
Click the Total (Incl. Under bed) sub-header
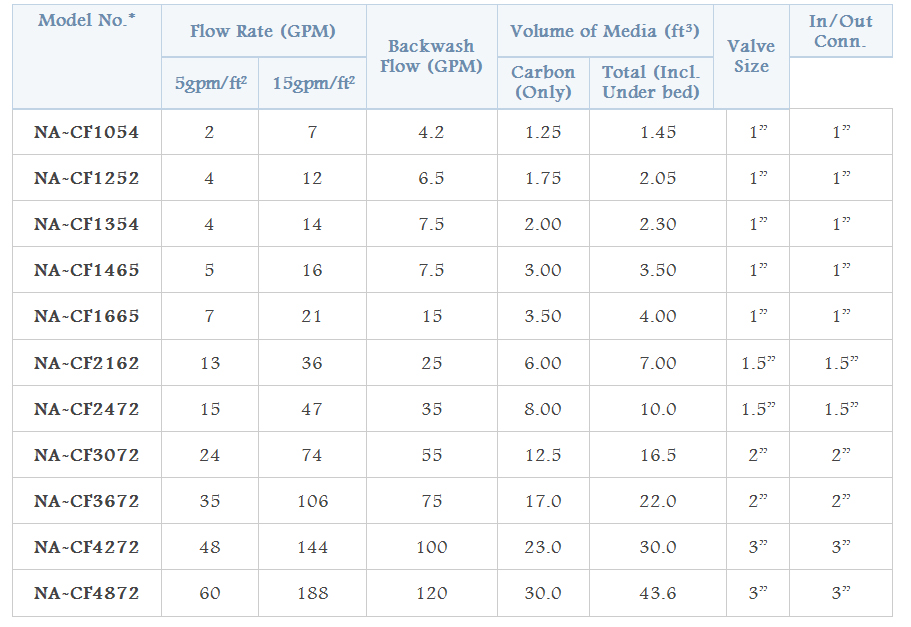pos(657,82)
